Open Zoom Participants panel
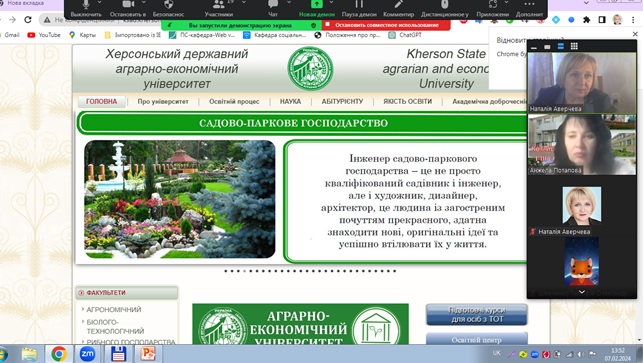The height and width of the screenshot is (363, 643). pos(219,8)
